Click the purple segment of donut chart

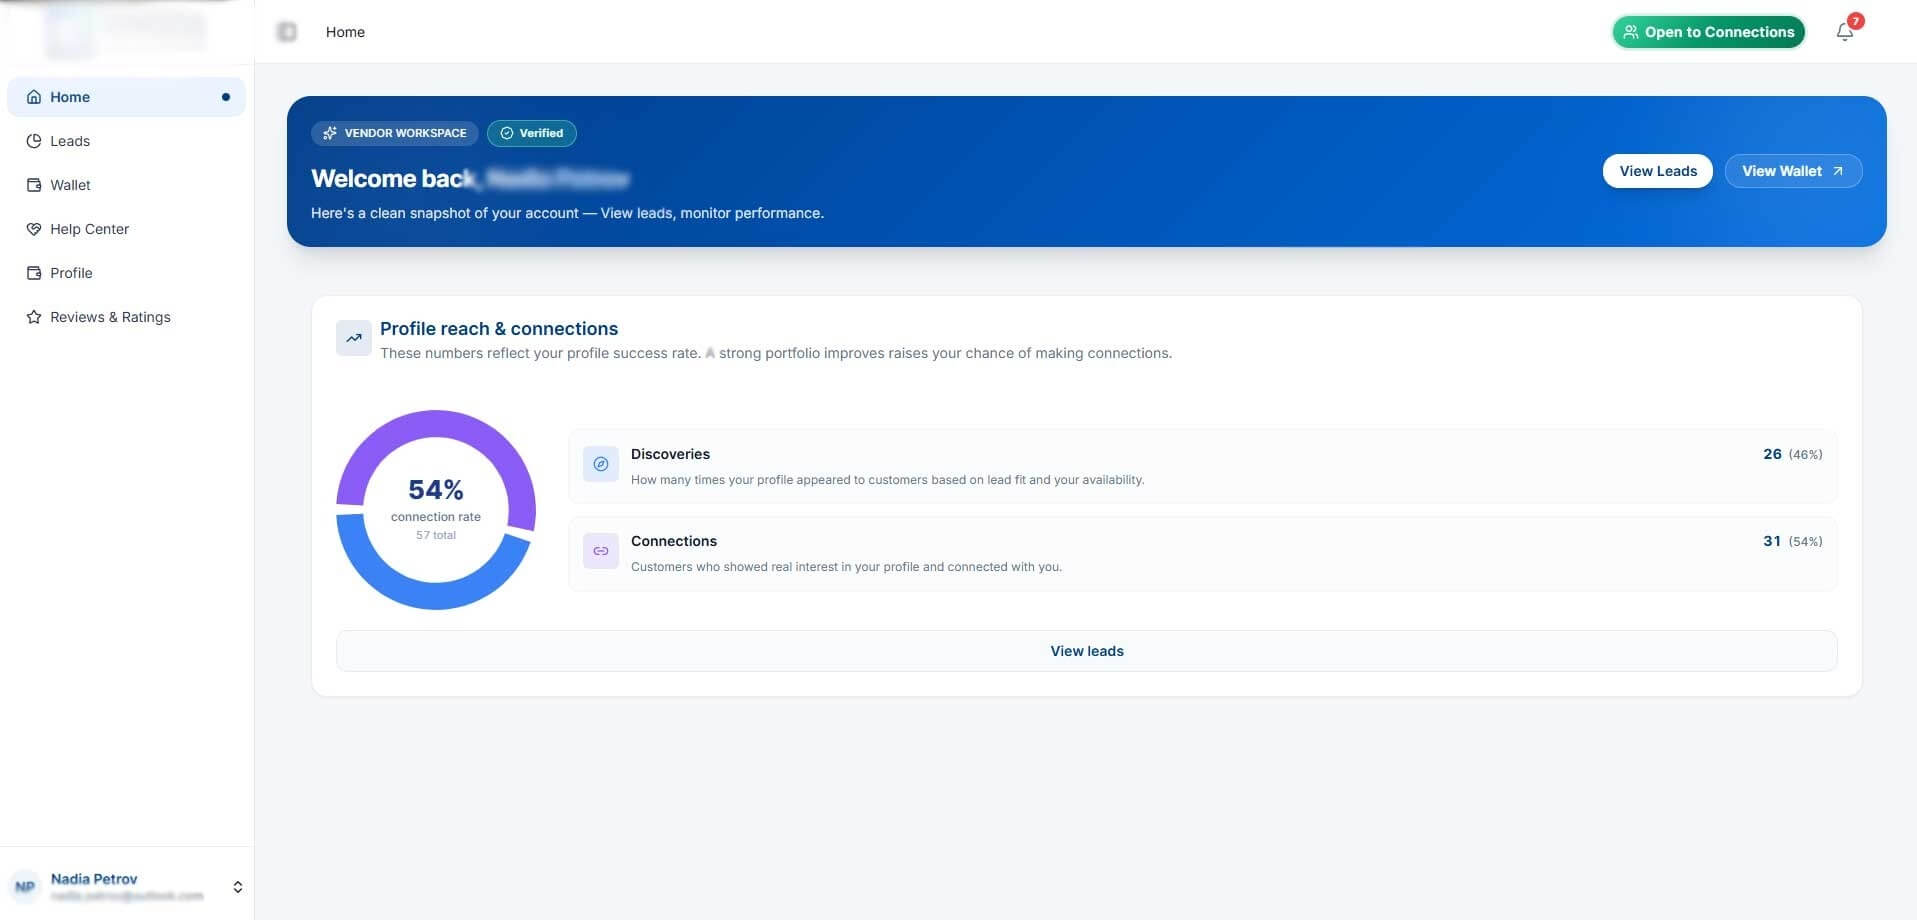coord(436,424)
